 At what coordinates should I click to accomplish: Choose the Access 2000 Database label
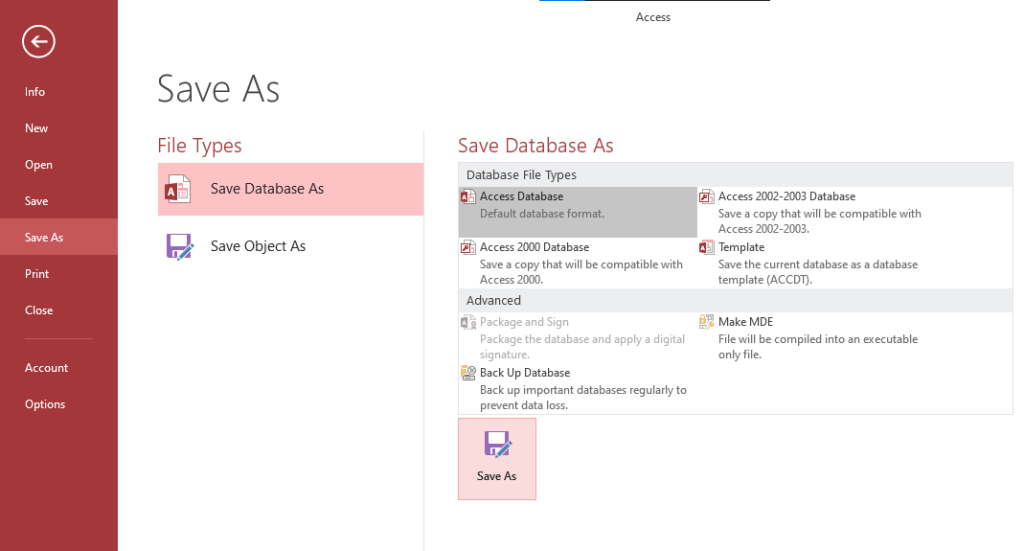point(534,247)
